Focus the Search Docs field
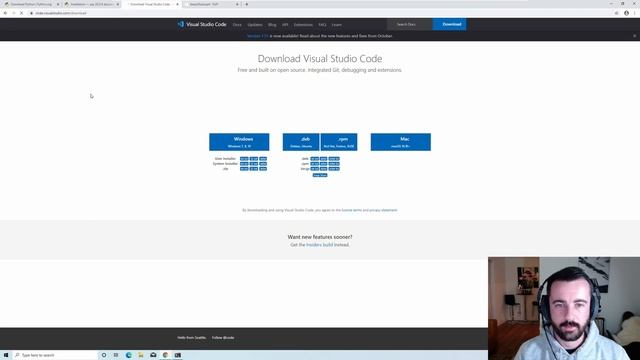Image resolution: width=640 pixels, height=360 pixels. (410, 24)
